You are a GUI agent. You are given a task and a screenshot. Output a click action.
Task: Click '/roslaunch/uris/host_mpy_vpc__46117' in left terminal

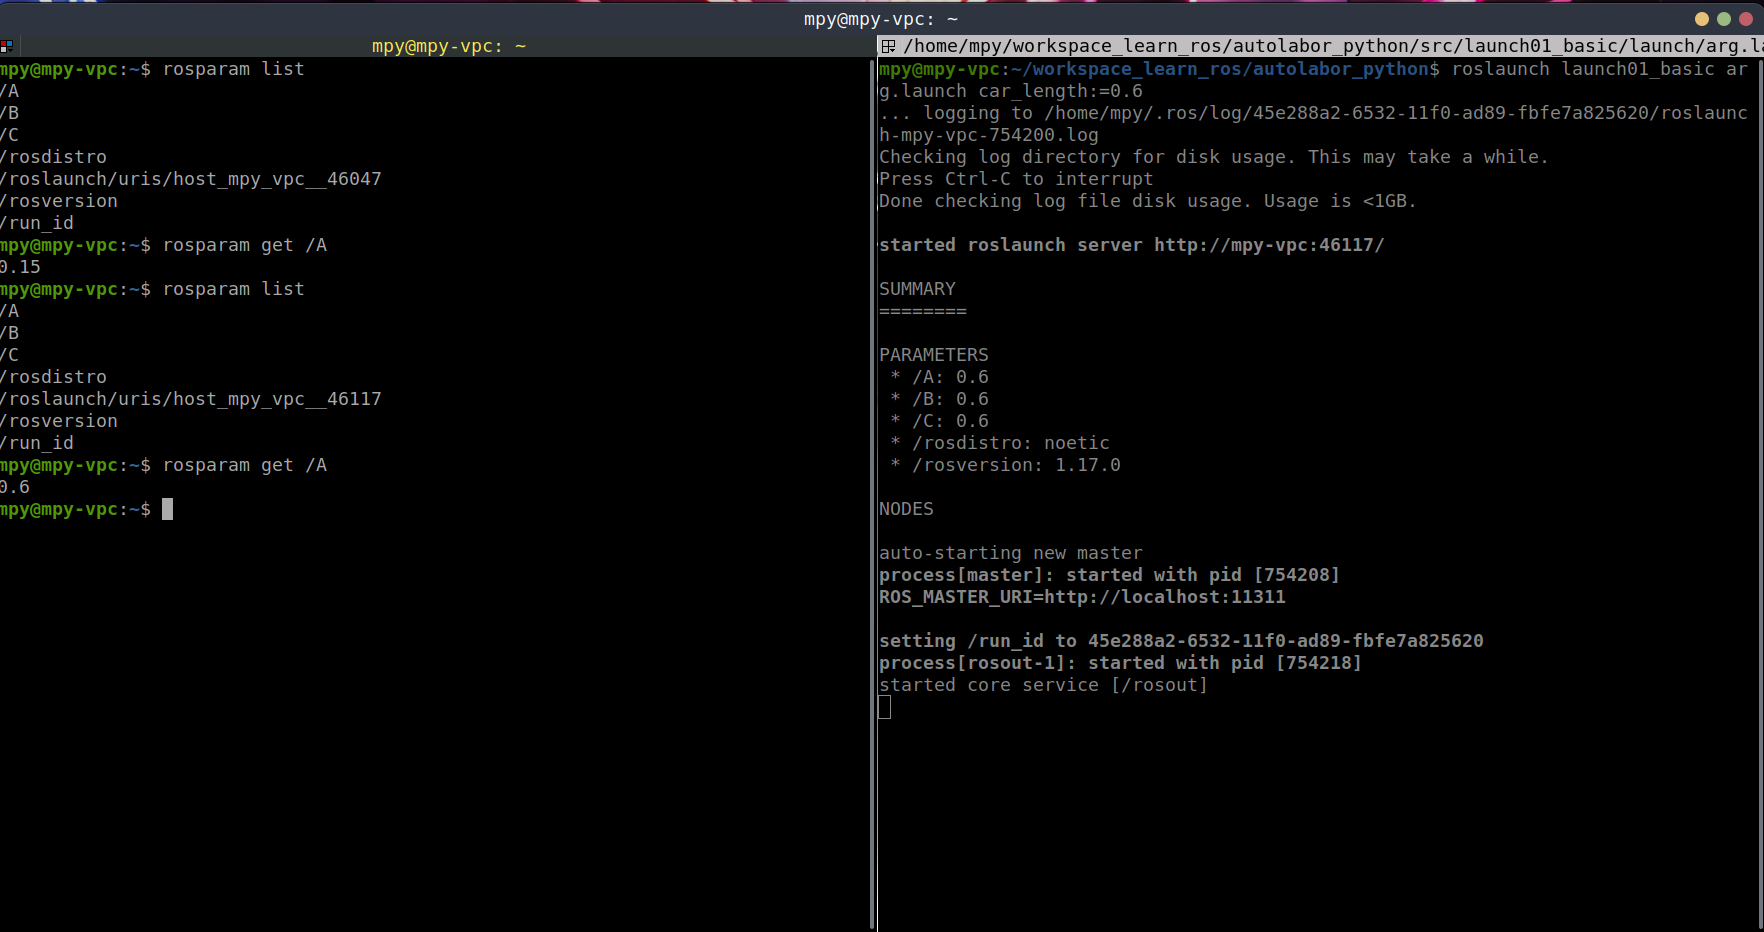tap(191, 399)
